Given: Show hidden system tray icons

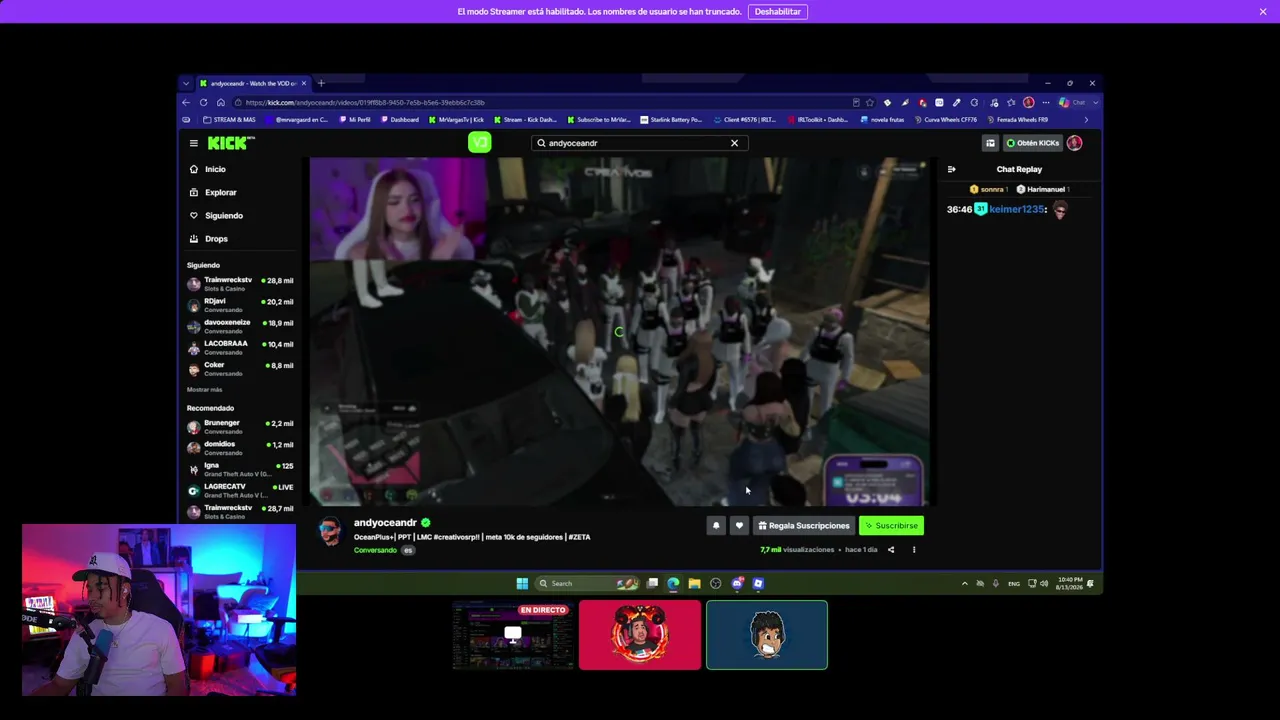Looking at the screenshot, I should pyautogui.click(x=964, y=583).
